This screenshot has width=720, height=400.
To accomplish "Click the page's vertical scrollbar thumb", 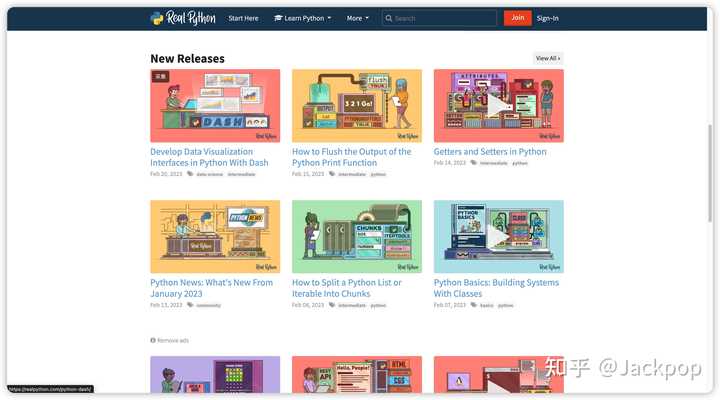I will click(x=710, y=173).
